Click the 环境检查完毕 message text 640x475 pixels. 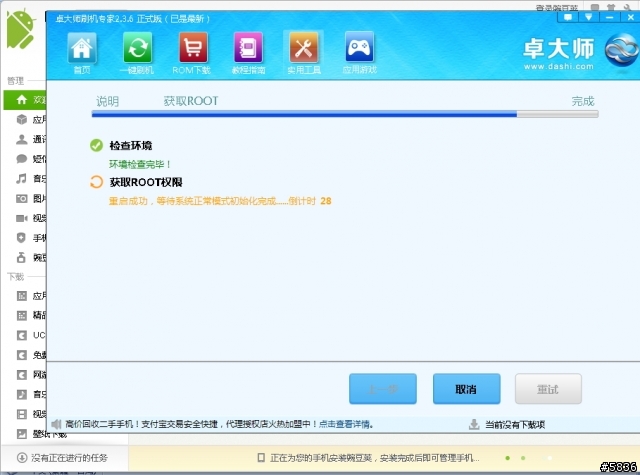pos(140,164)
